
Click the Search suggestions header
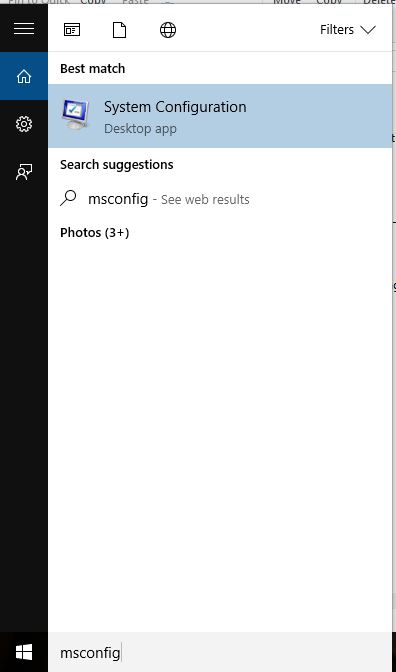(x=117, y=165)
